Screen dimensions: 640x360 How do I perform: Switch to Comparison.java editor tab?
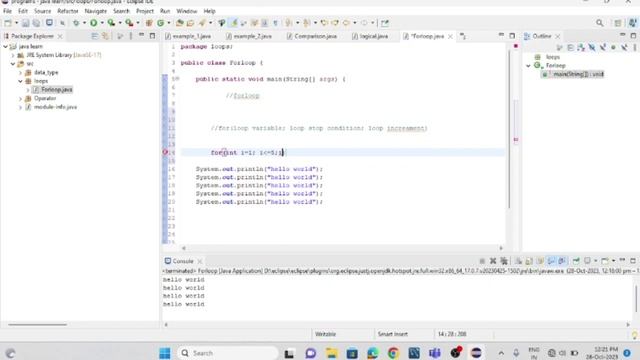coord(312,36)
